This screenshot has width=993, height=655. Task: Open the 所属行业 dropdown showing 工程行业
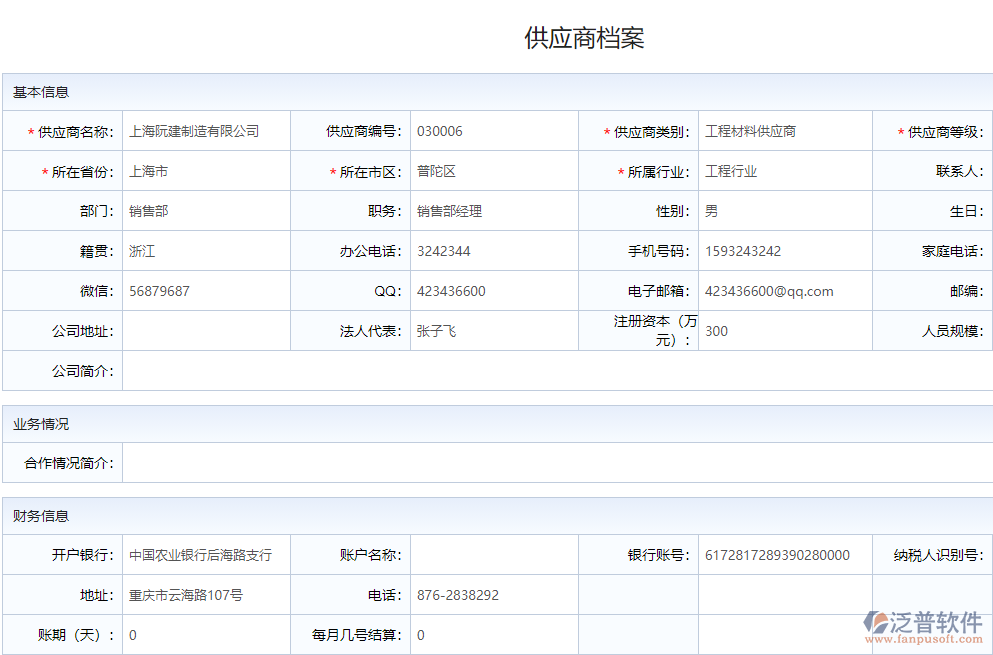(785, 171)
